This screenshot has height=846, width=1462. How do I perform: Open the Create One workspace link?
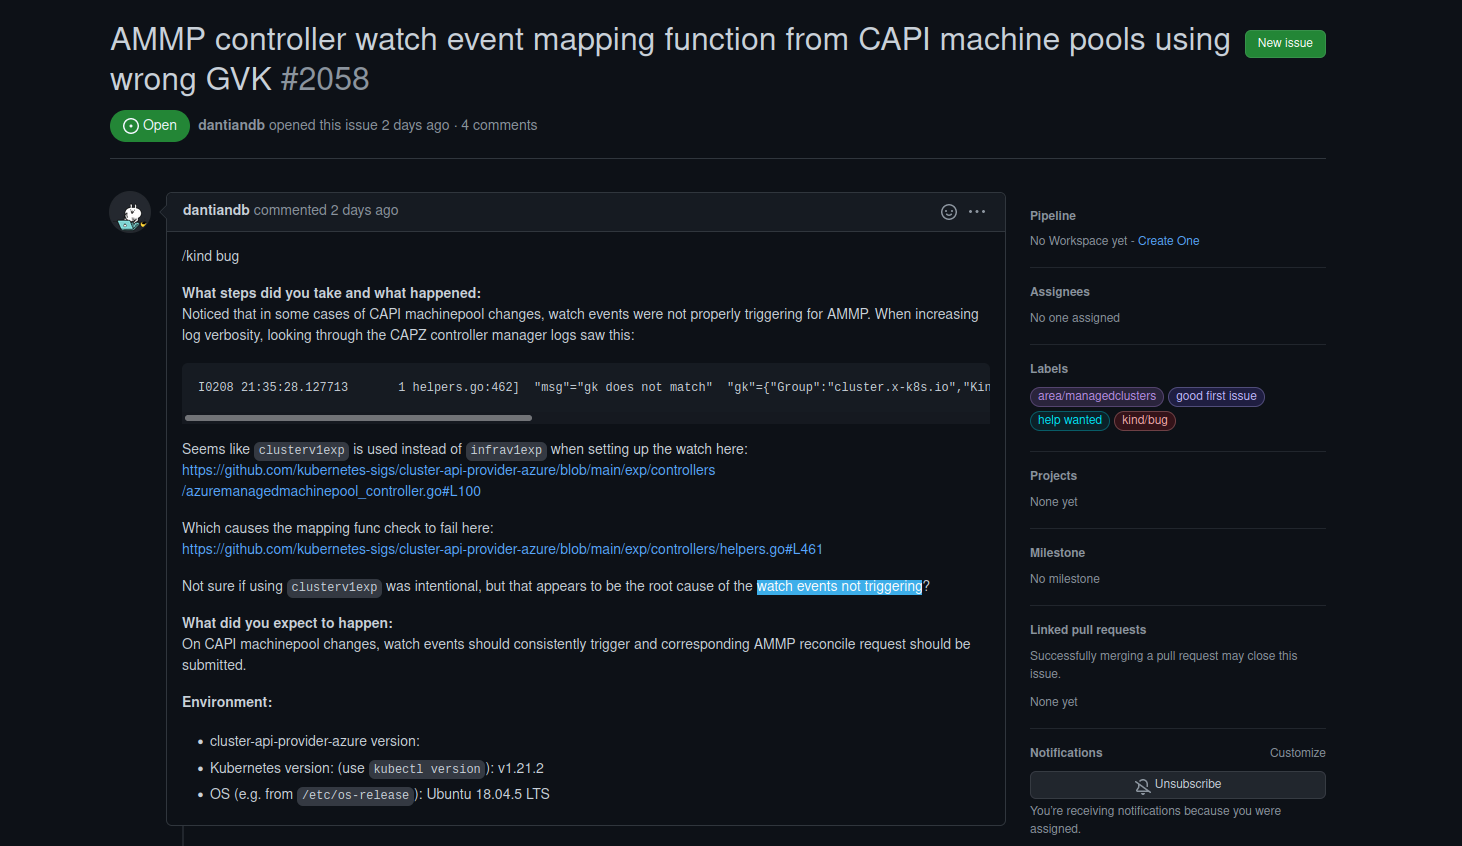point(1168,241)
